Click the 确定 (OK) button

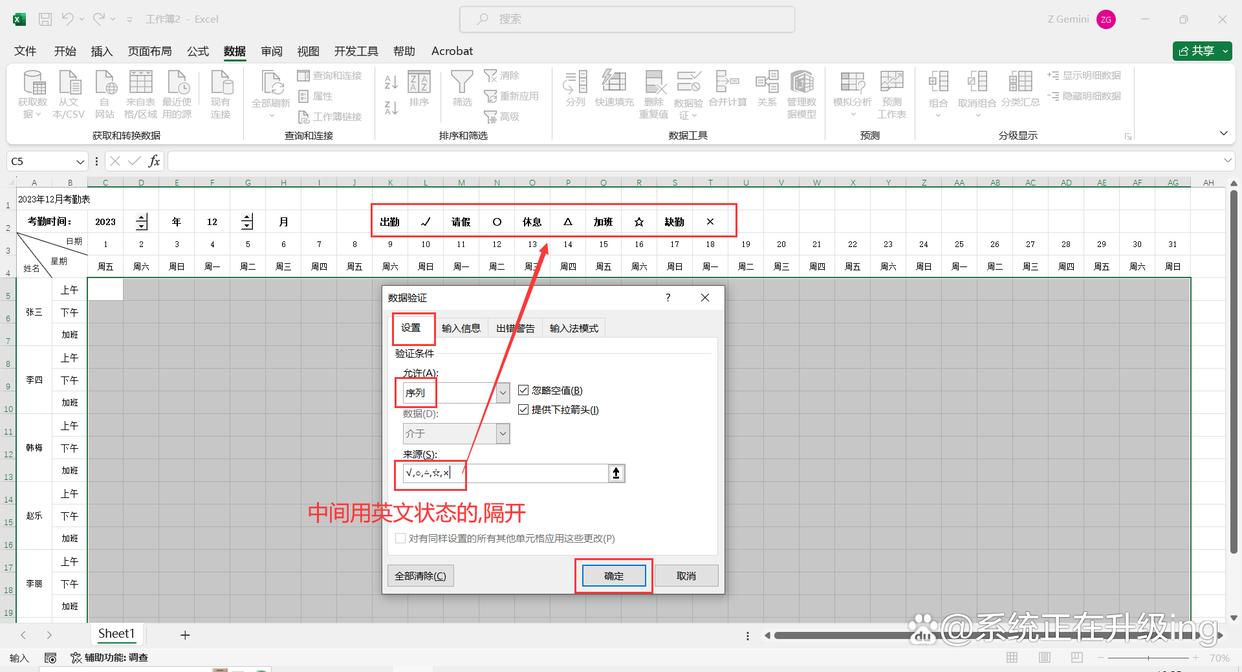coord(614,576)
